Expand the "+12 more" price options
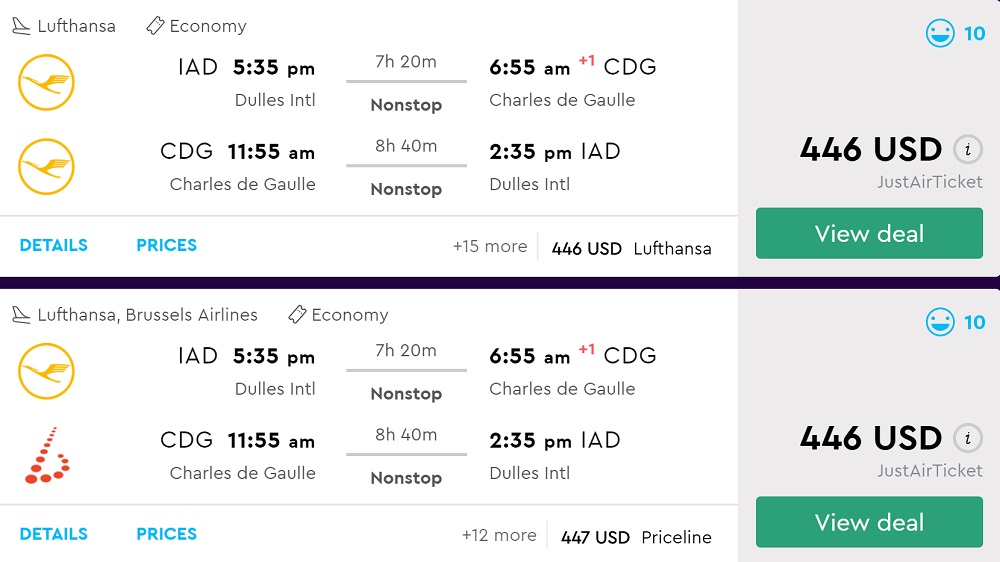Image resolution: width=1000 pixels, height=562 pixels. [498, 535]
